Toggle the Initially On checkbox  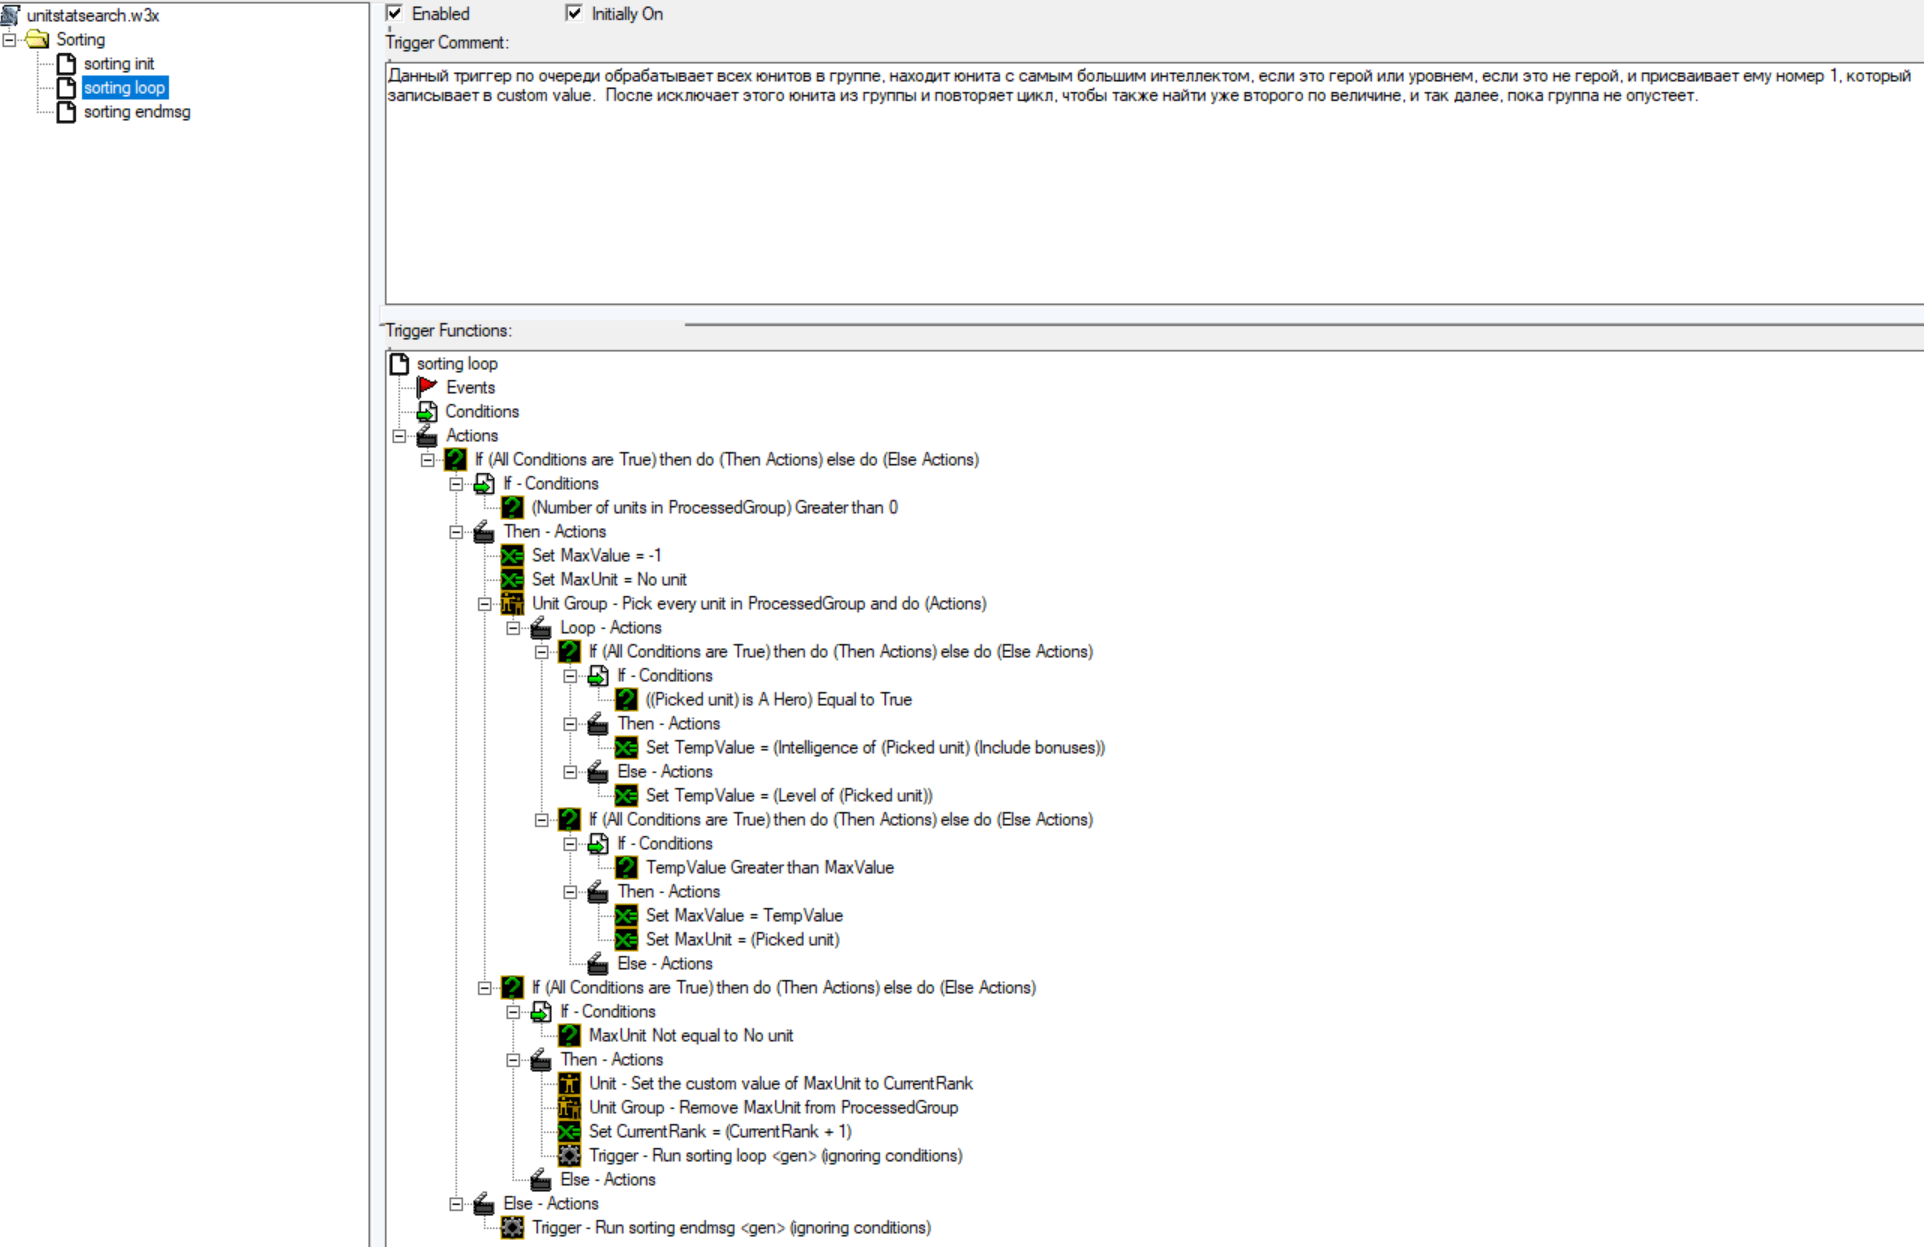tap(574, 13)
